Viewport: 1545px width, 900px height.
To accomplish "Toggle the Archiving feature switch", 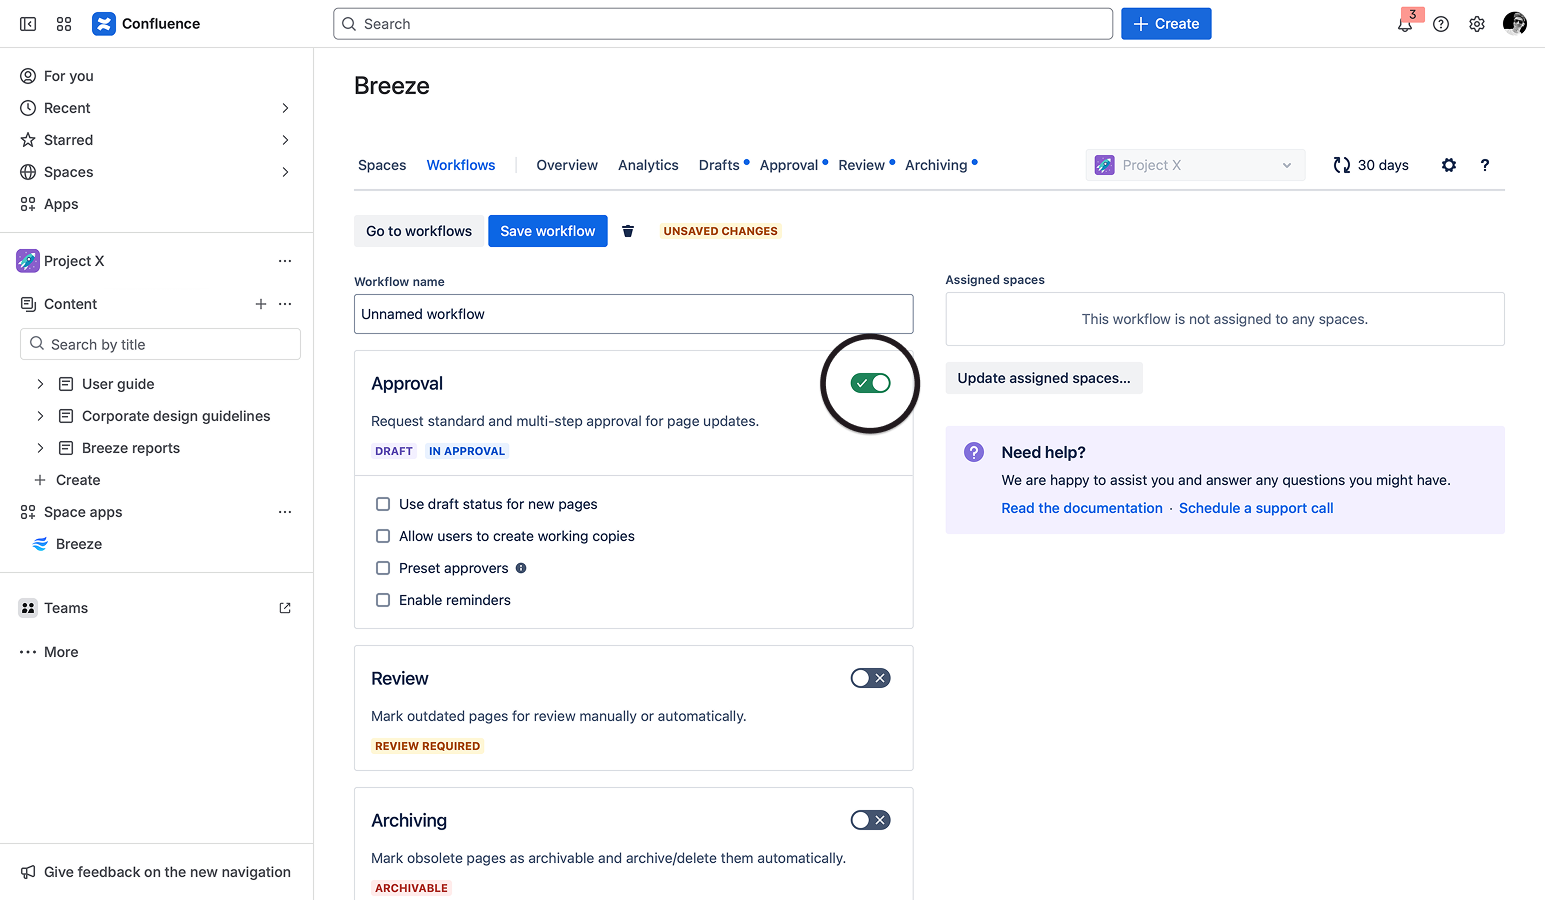I will click(869, 819).
